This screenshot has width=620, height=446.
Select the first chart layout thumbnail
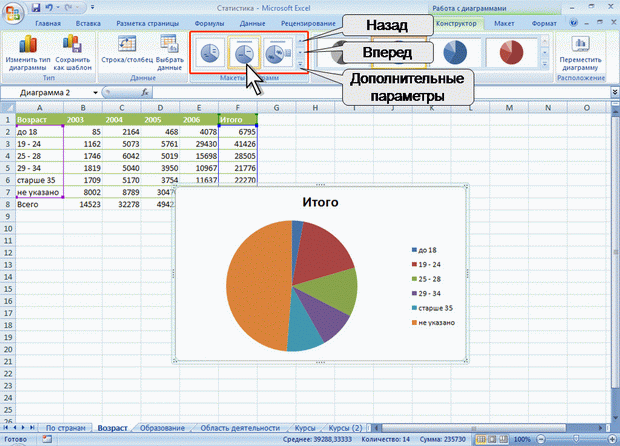[211, 54]
